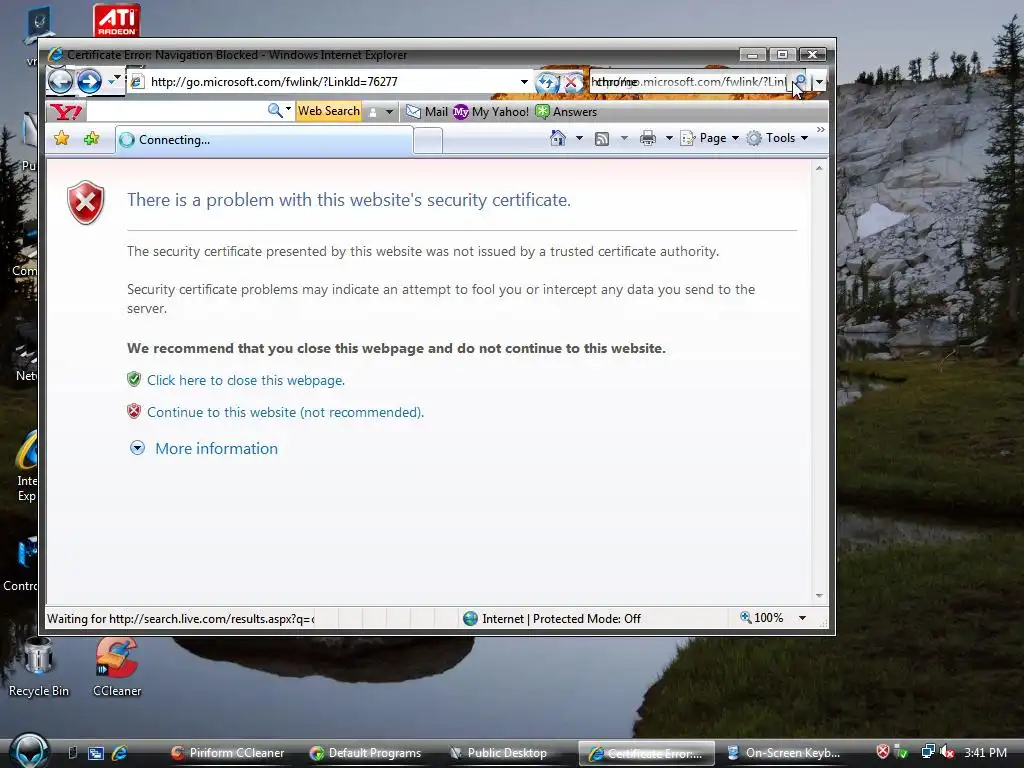Click the Yahoo toolbar search field

tap(176, 112)
